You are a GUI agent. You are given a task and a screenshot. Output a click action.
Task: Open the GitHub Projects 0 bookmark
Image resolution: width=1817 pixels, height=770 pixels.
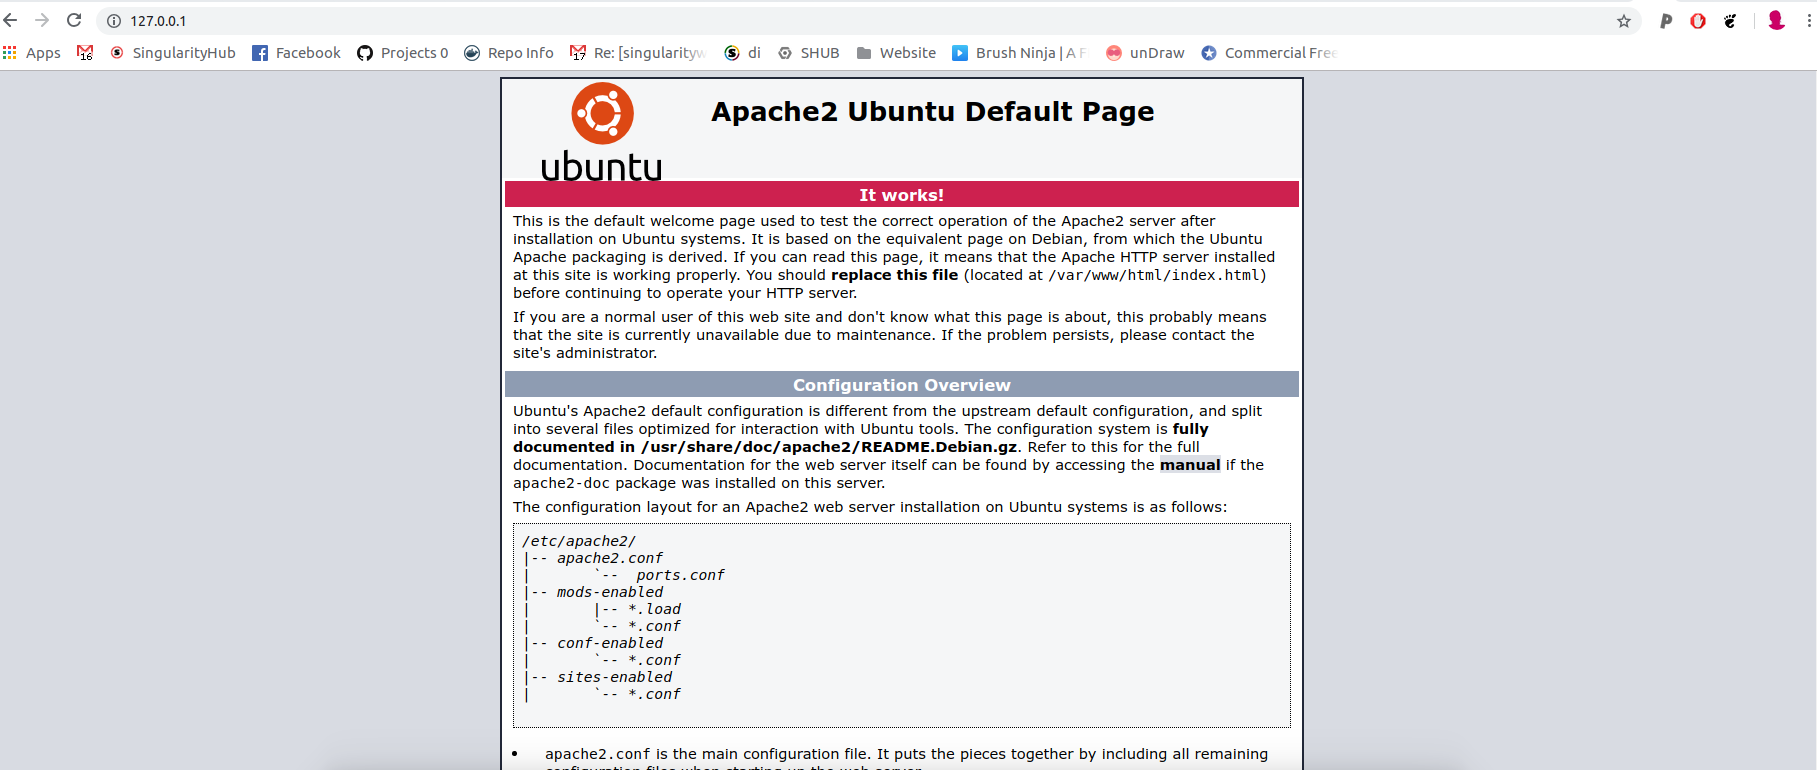pos(403,53)
